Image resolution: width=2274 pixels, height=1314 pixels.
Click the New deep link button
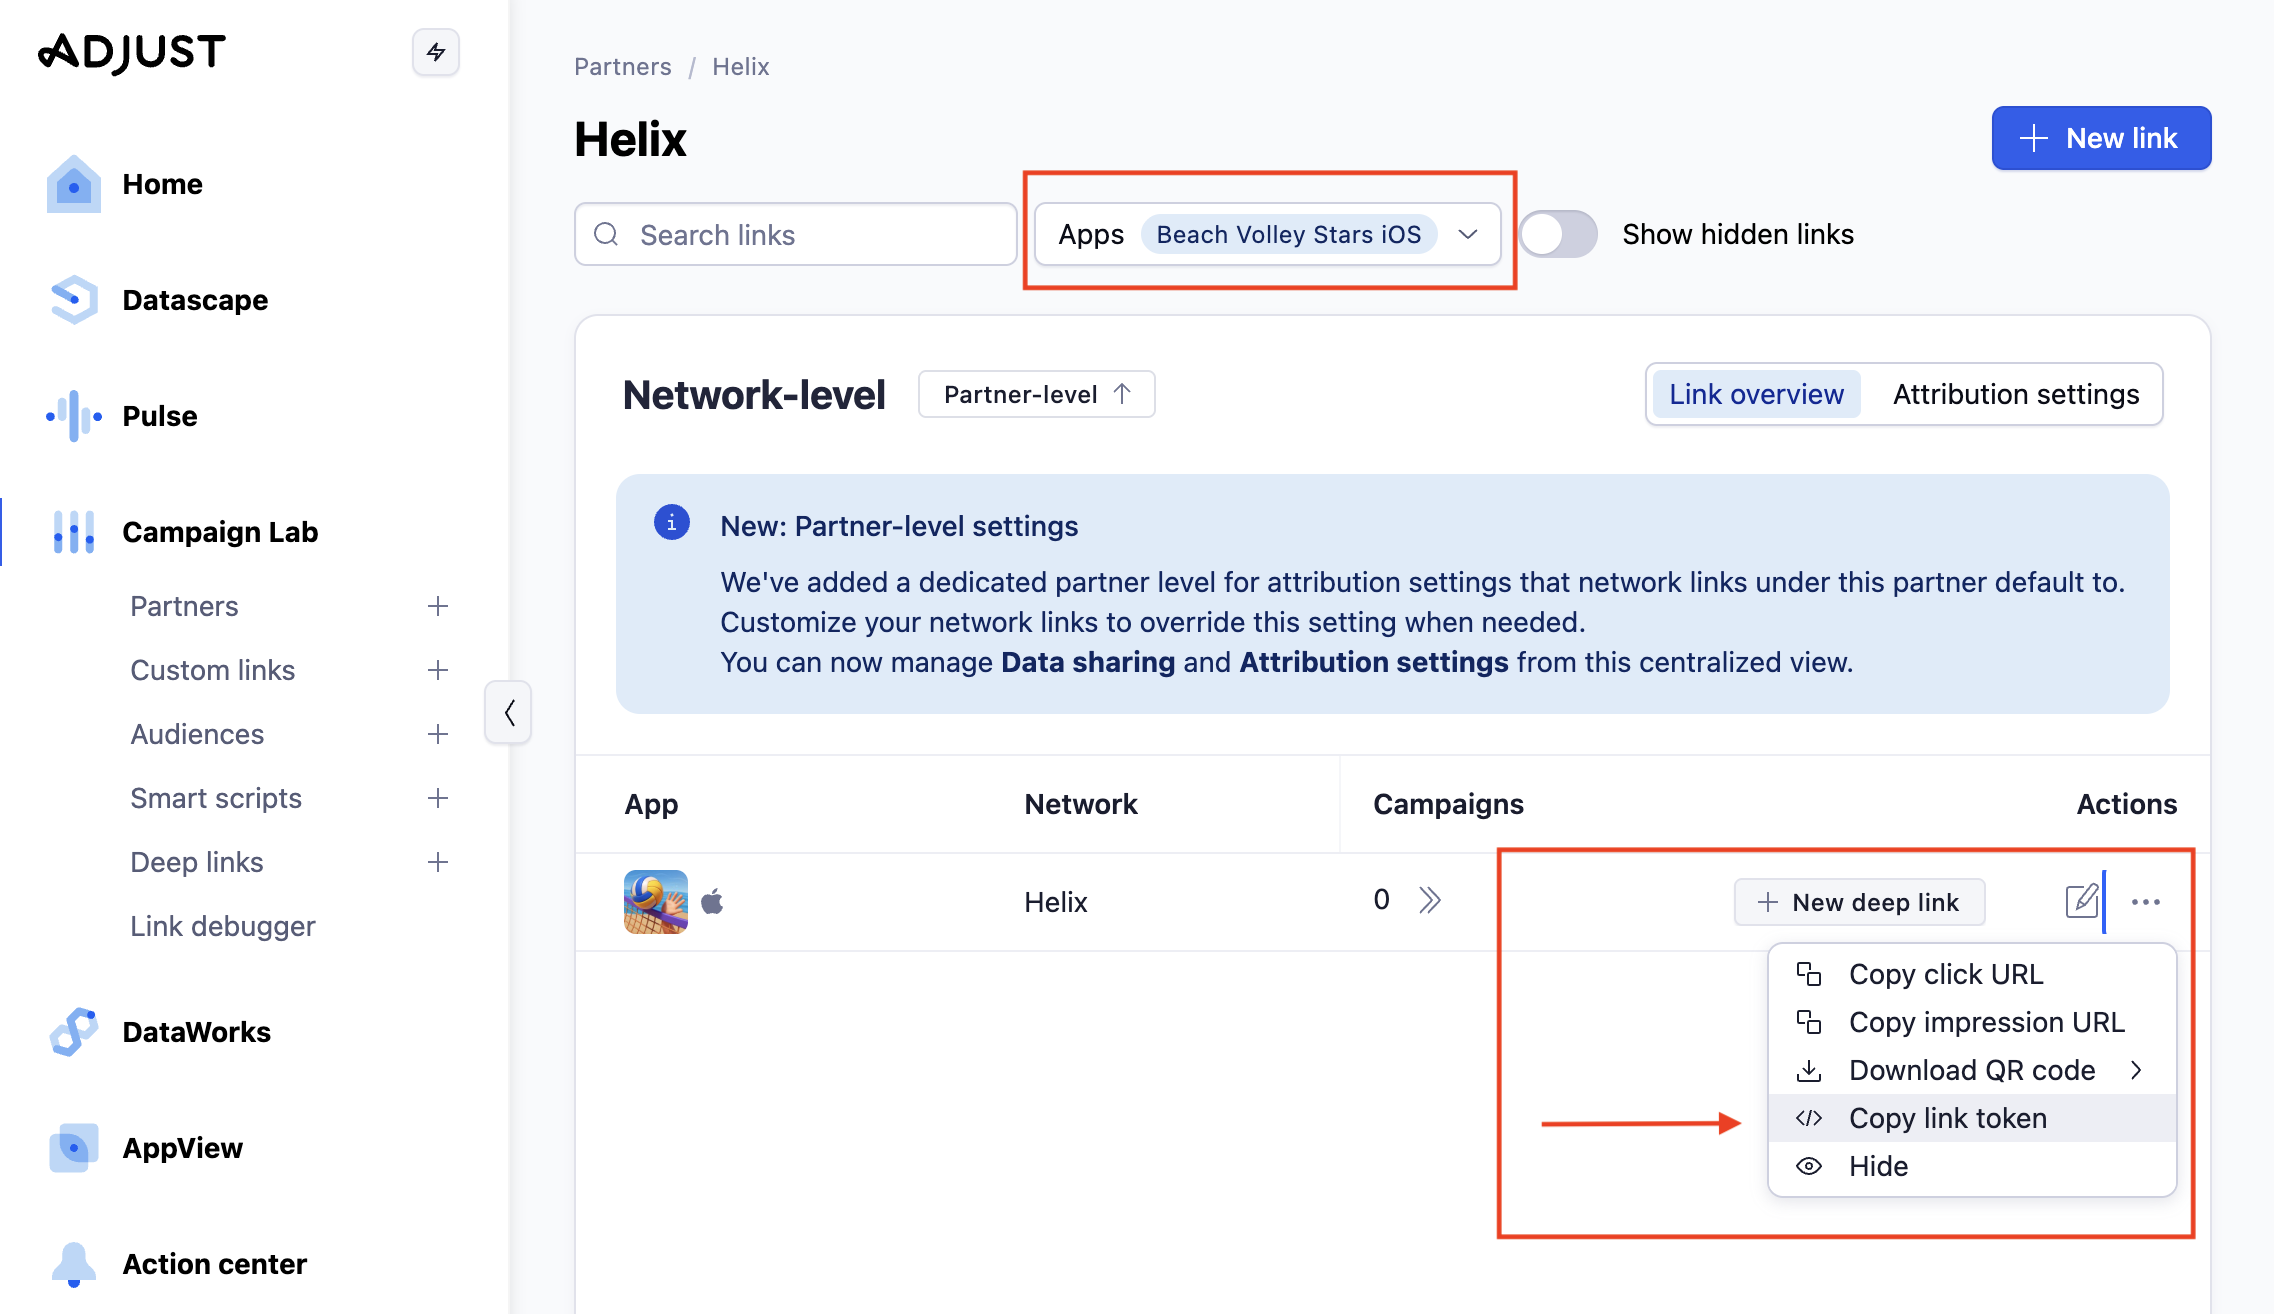[x=1859, y=902]
